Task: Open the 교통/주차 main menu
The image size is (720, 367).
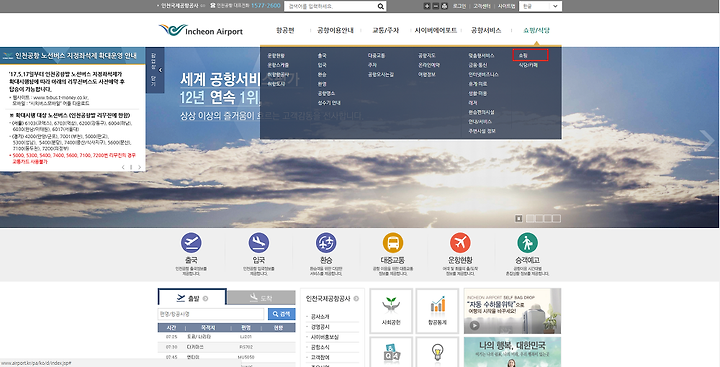Action: [x=385, y=30]
